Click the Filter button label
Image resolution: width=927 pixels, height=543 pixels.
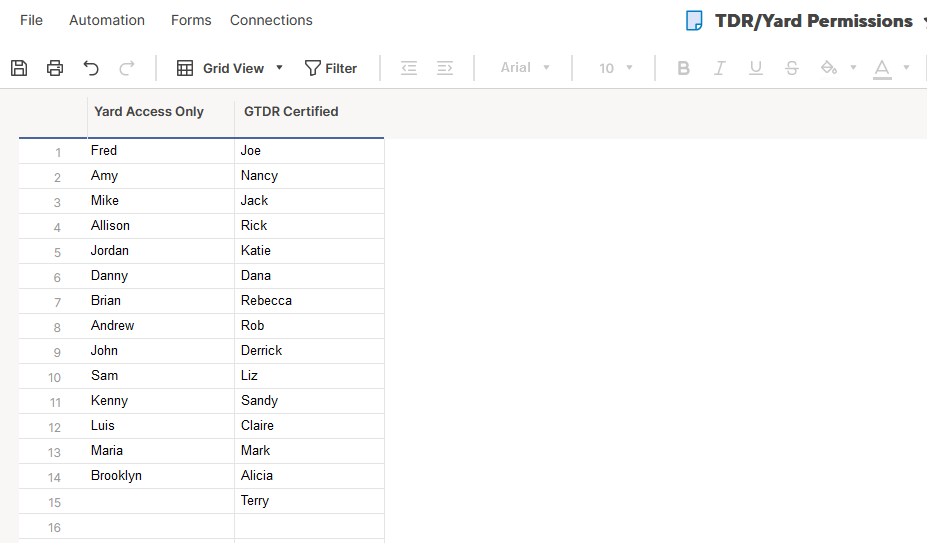(341, 69)
